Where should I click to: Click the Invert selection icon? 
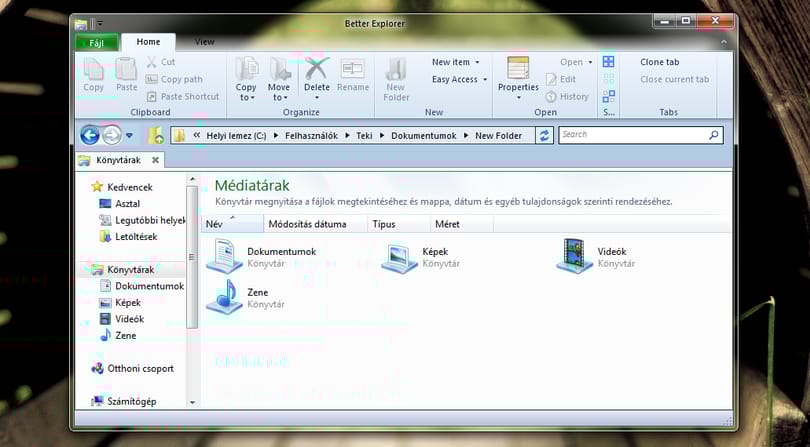[x=609, y=97]
